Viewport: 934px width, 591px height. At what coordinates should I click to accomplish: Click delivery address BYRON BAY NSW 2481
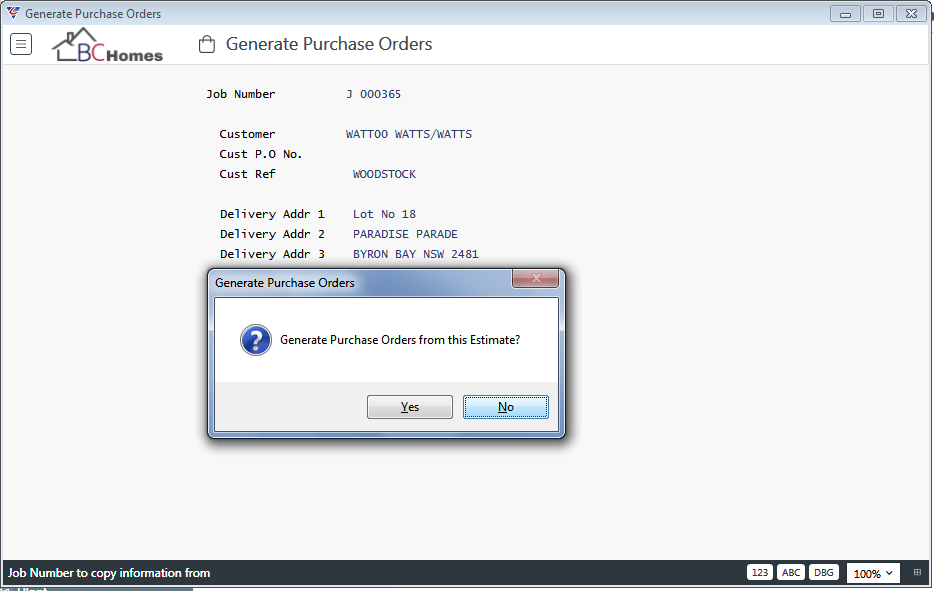click(416, 254)
